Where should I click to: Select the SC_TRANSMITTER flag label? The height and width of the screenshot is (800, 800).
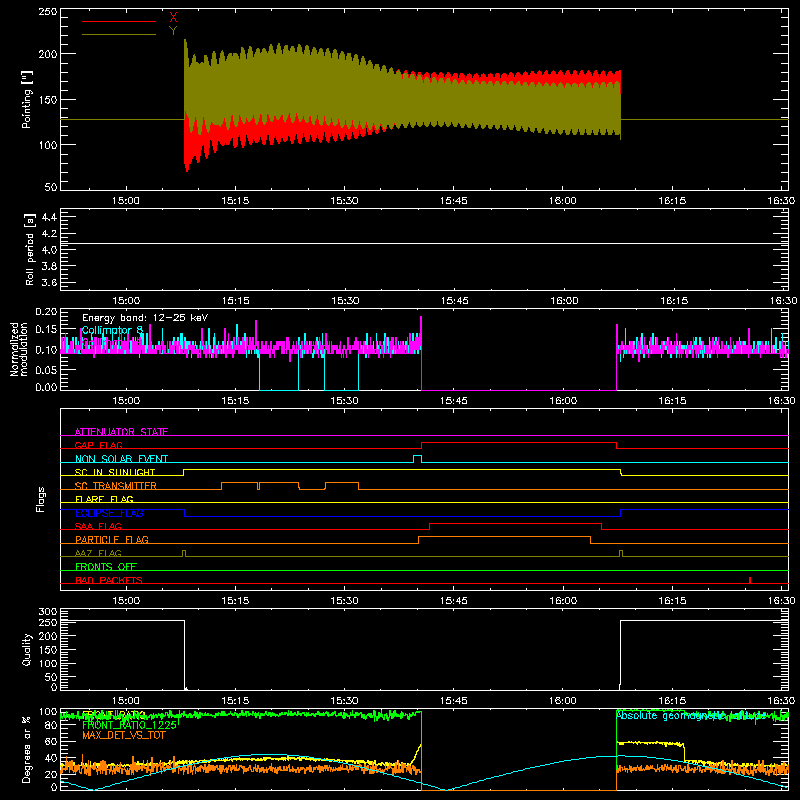(115, 485)
